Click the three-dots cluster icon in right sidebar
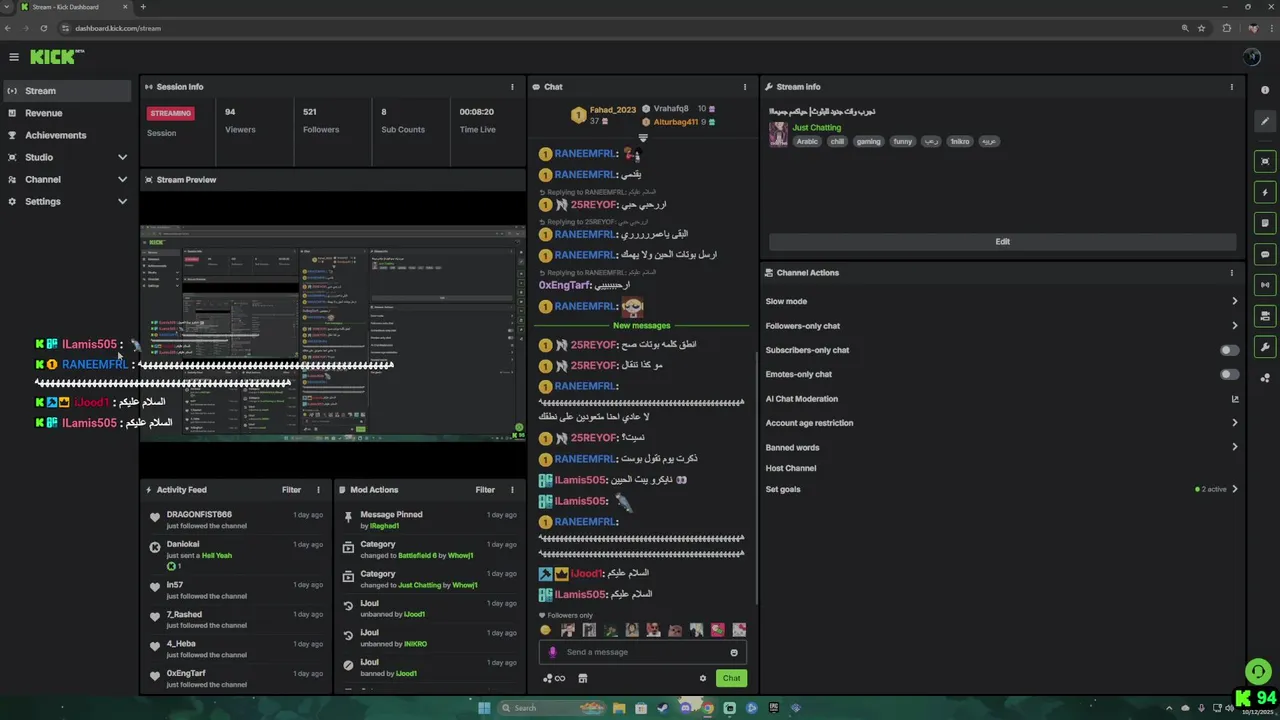Screen dimensions: 1280x720 click(1265, 378)
